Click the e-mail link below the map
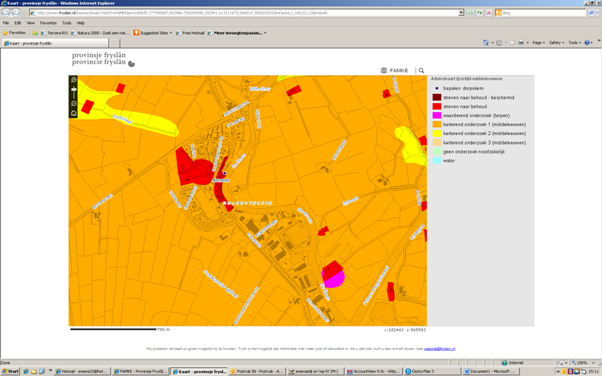602x376 pixels. [x=440, y=349]
